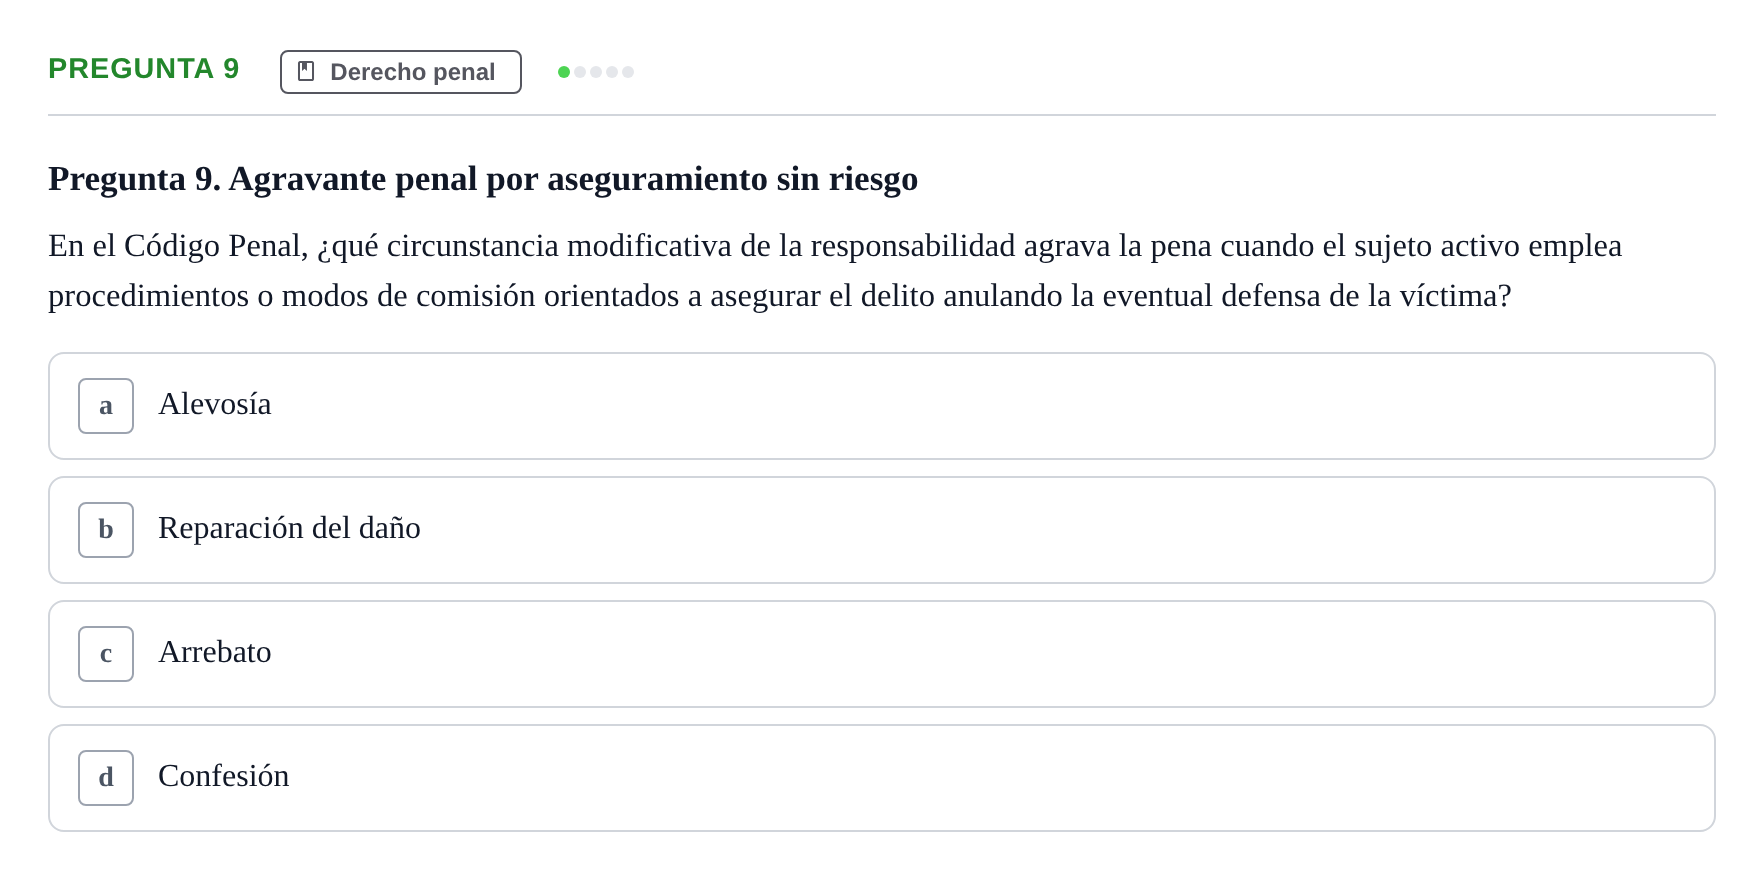The width and height of the screenshot is (1764, 882).
Task: Click the question title Agravante penal heading
Action: [x=483, y=179]
